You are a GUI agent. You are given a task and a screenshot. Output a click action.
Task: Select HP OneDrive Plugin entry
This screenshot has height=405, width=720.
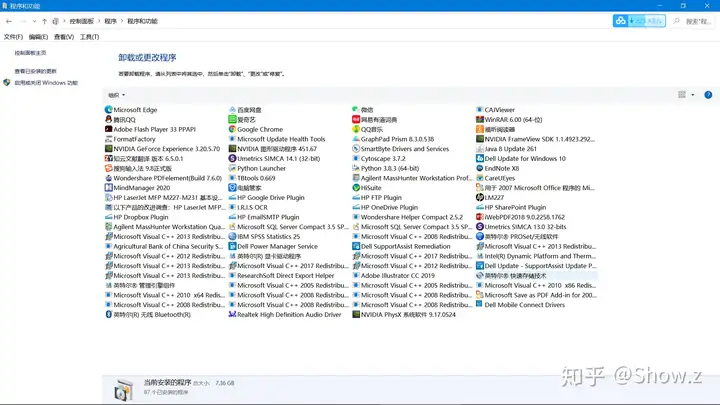point(385,208)
